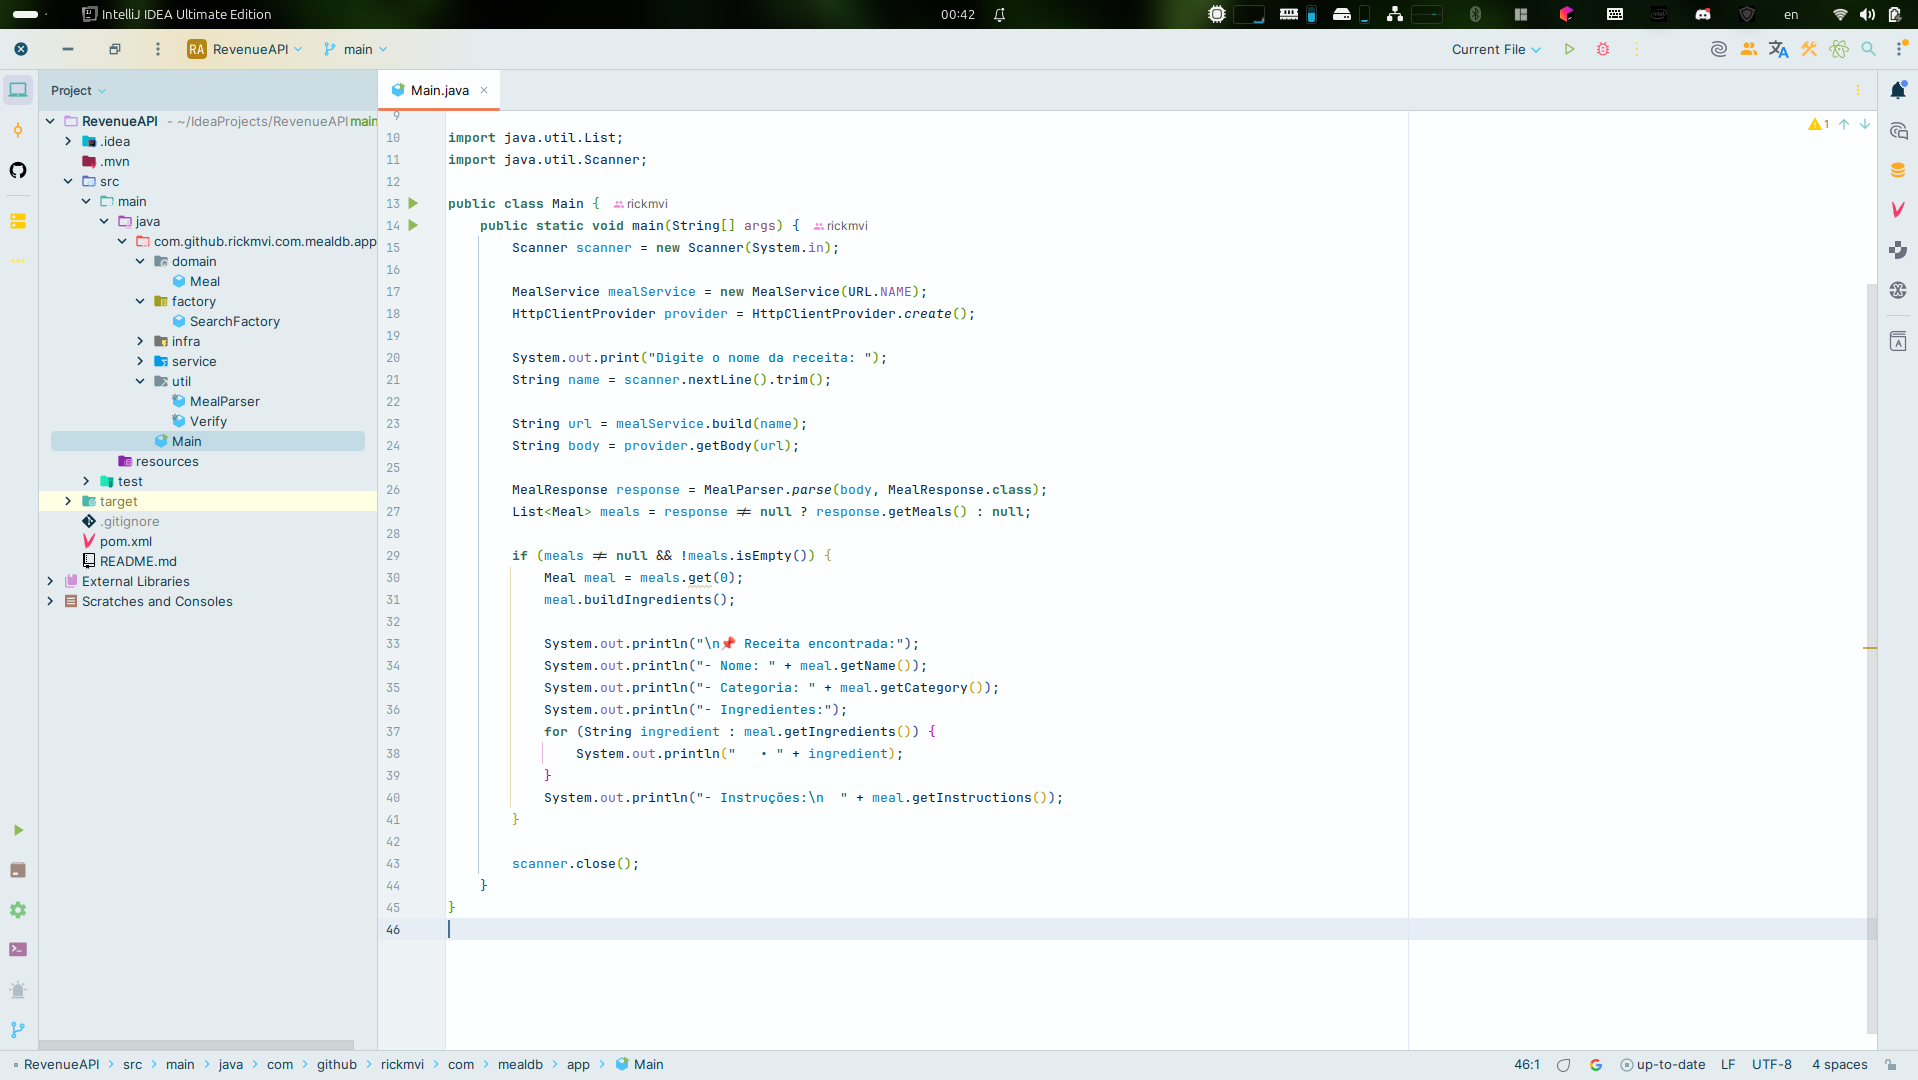This screenshot has width=1918, height=1080.
Task: Open warning inspection indicator
Action: (1818, 124)
